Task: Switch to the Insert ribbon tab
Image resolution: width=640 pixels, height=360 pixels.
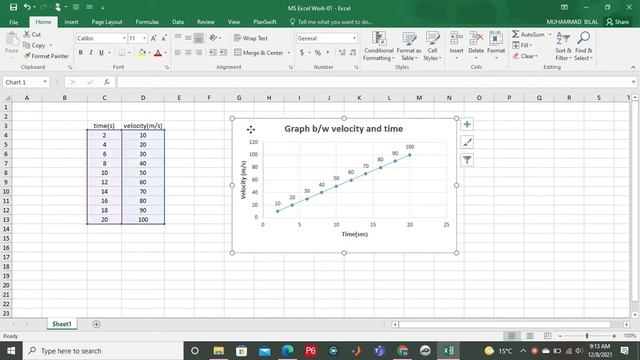Action: (71, 22)
